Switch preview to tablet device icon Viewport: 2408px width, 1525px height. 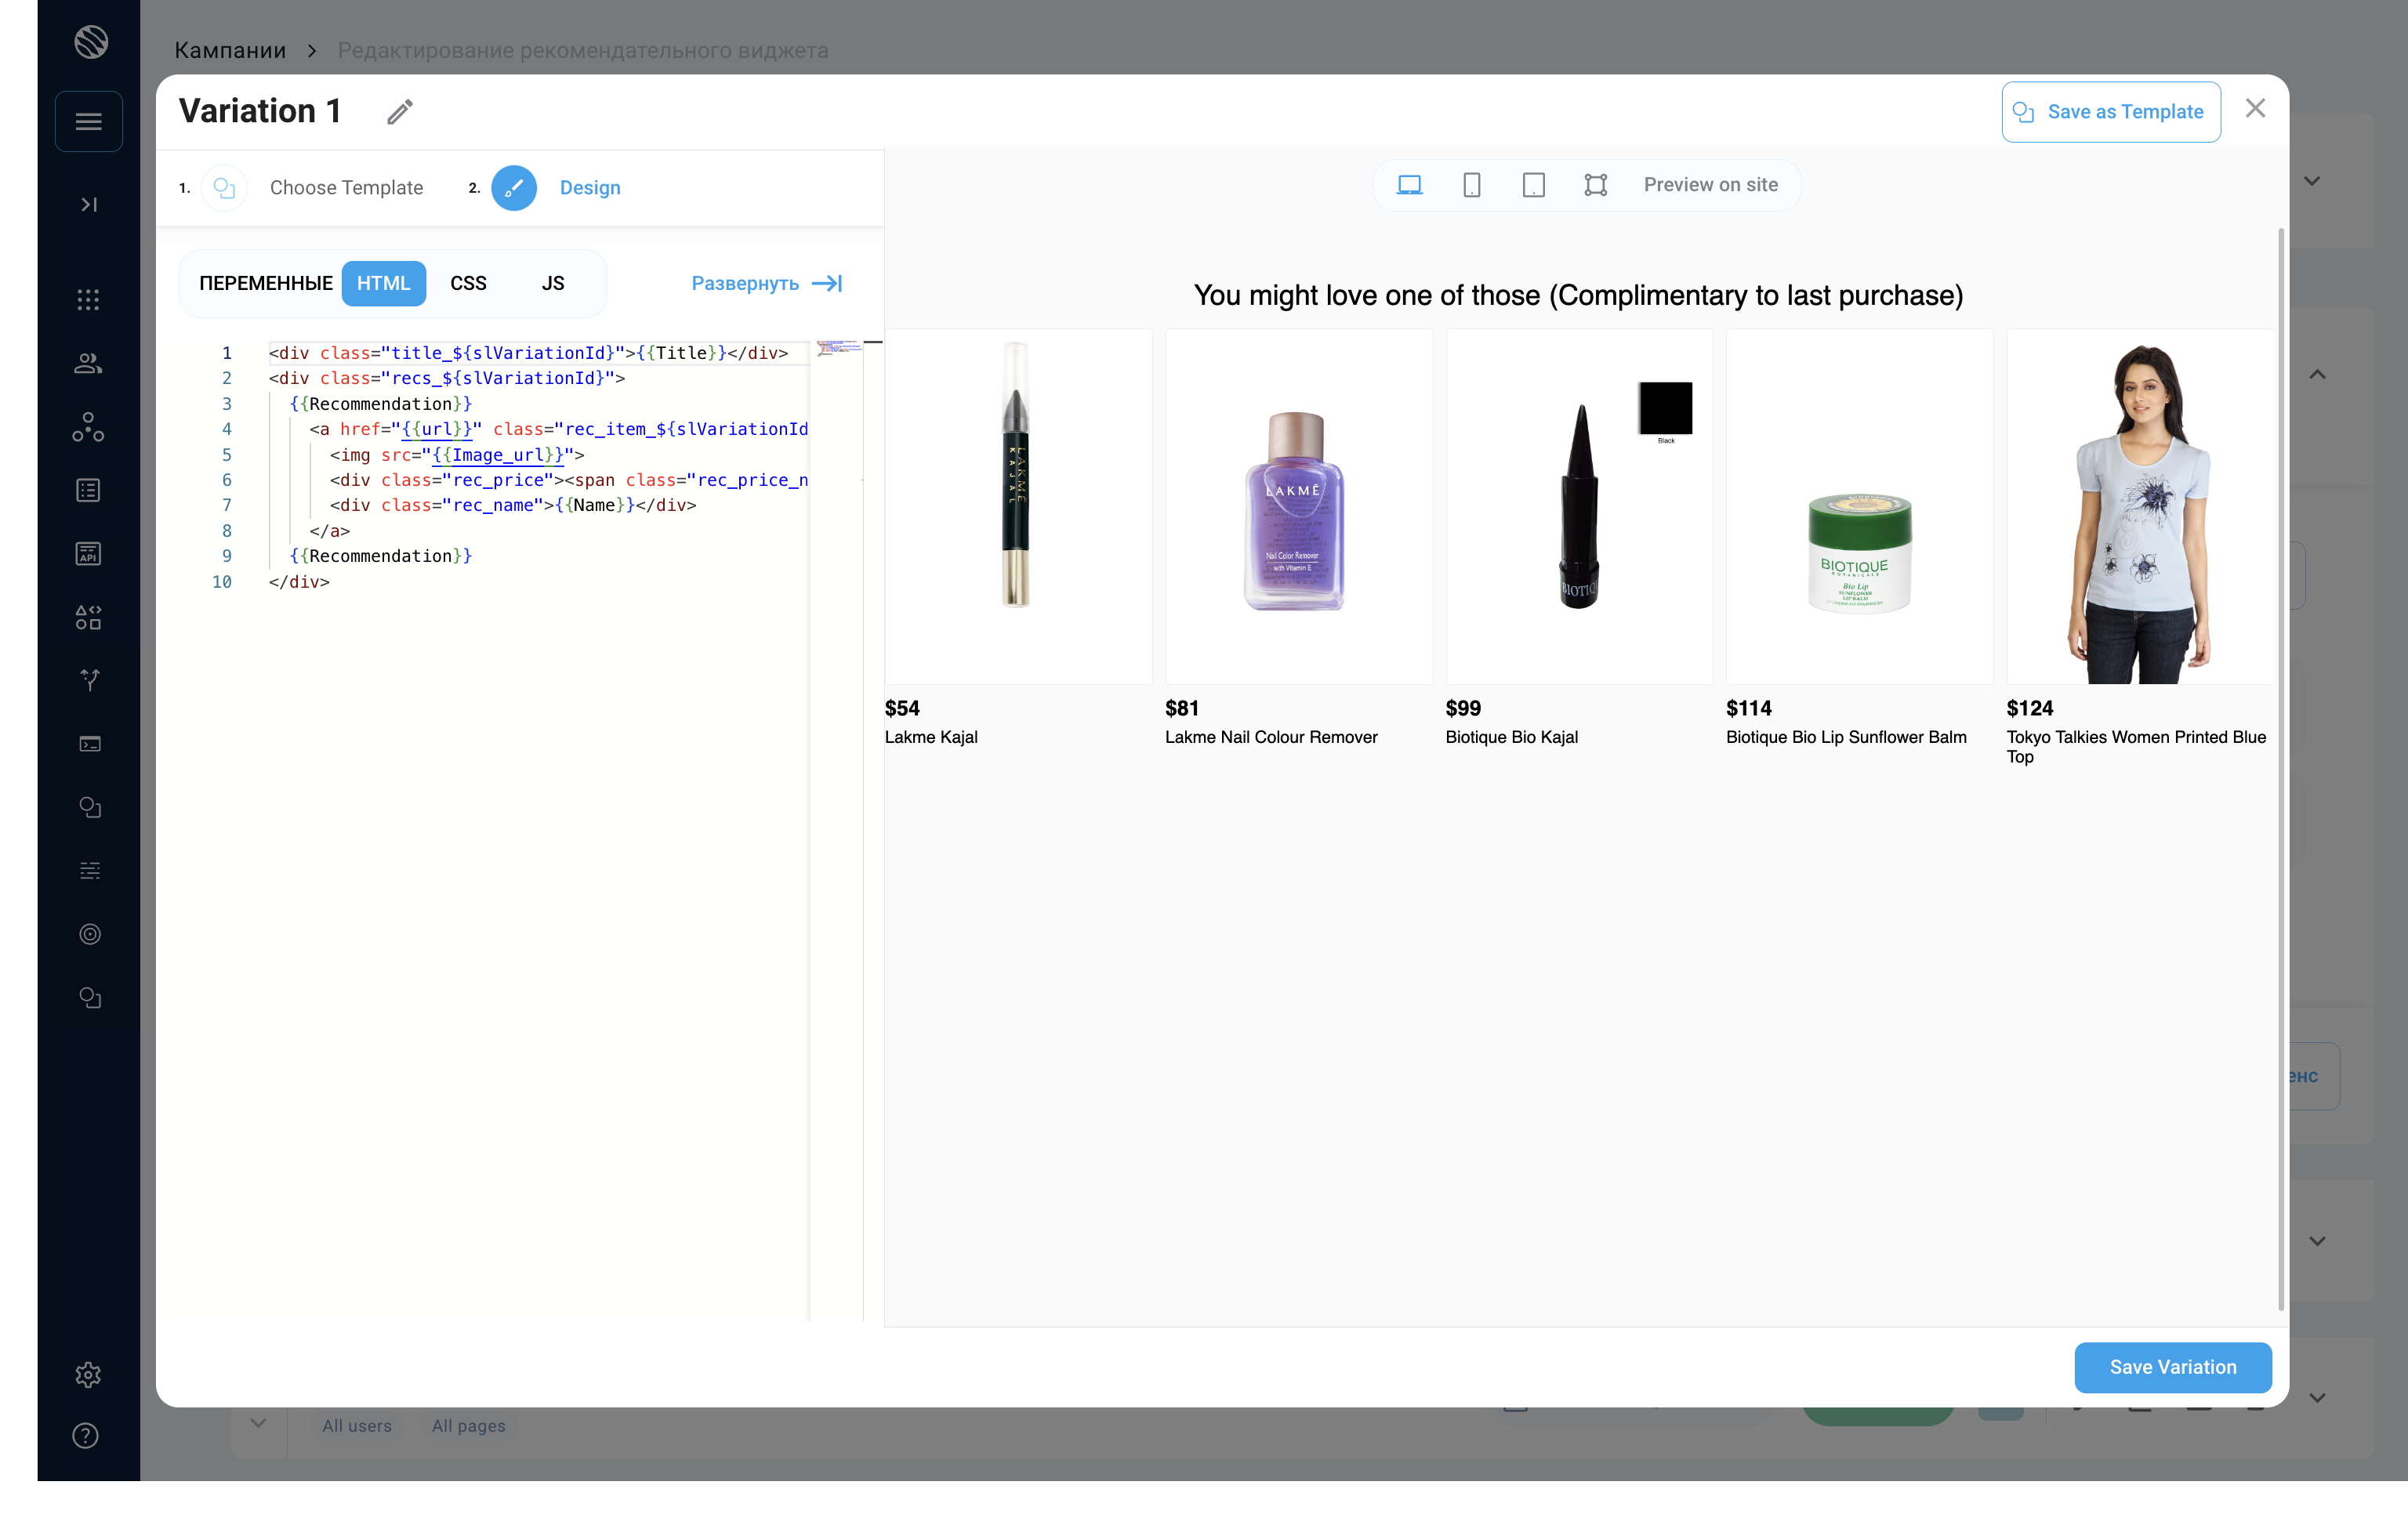click(1533, 185)
